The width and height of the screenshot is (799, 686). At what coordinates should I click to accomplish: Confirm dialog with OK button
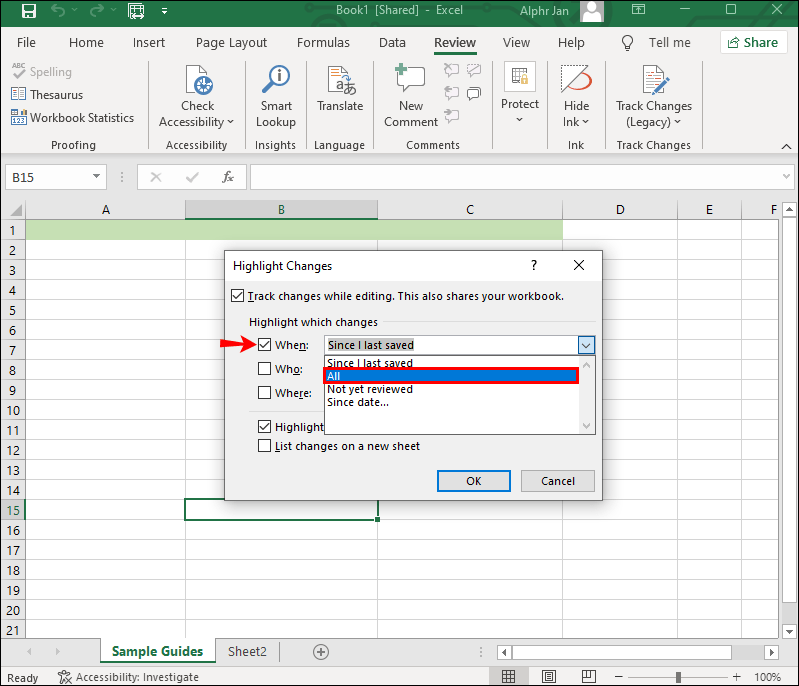tap(473, 481)
